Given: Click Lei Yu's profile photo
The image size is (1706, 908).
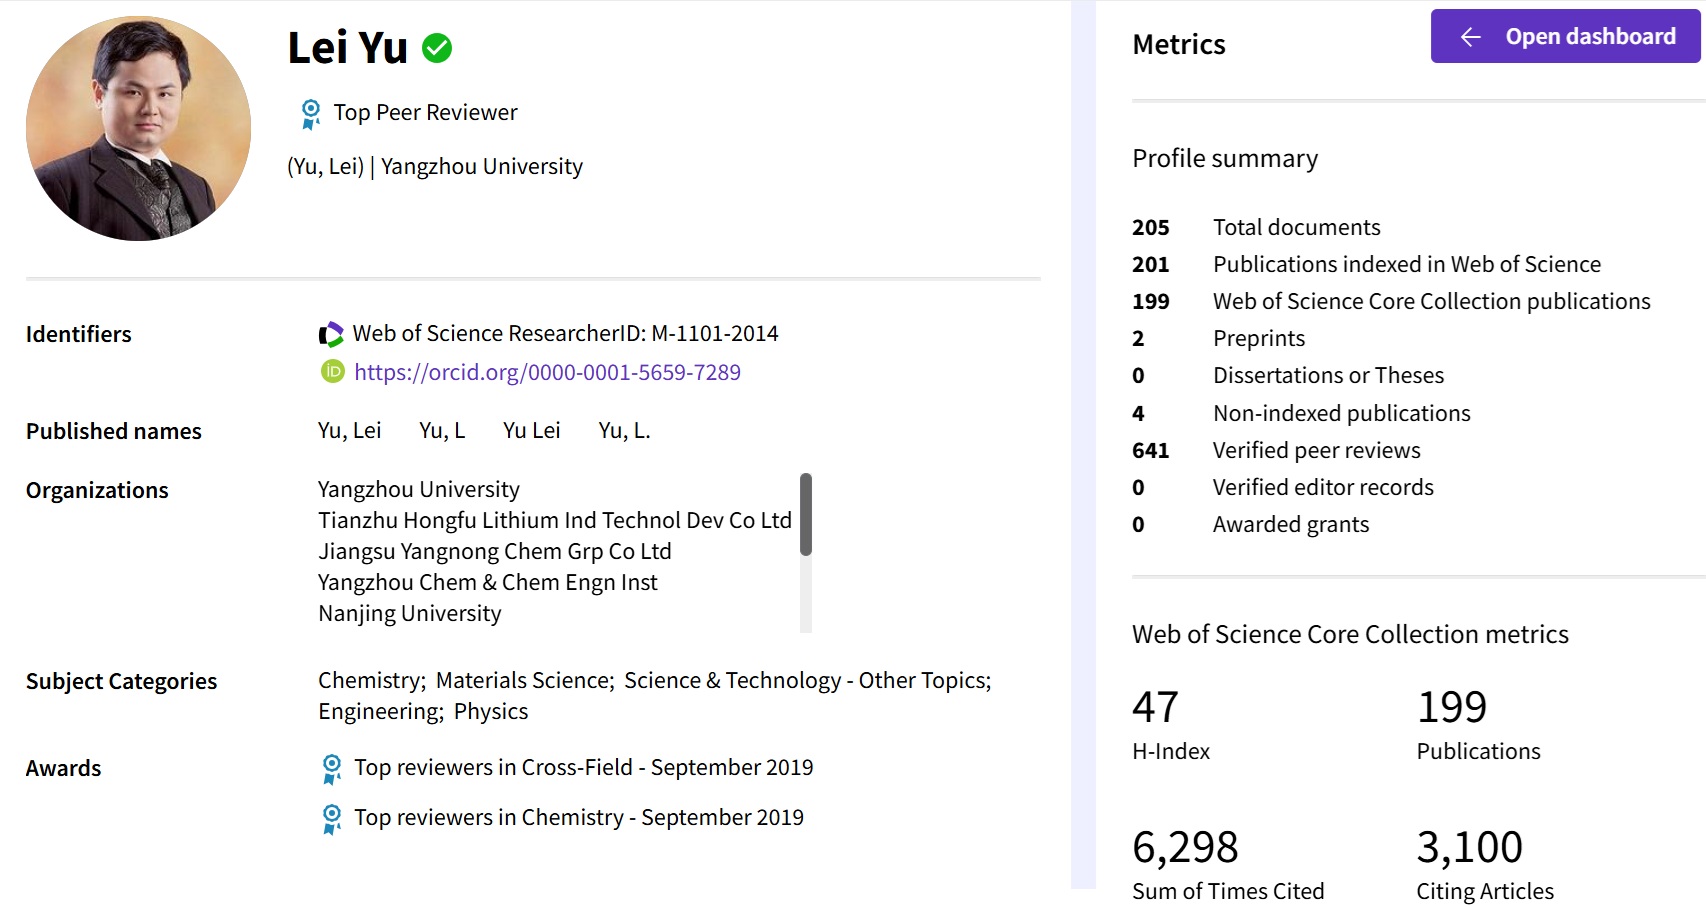Looking at the screenshot, I should pos(138,128).
